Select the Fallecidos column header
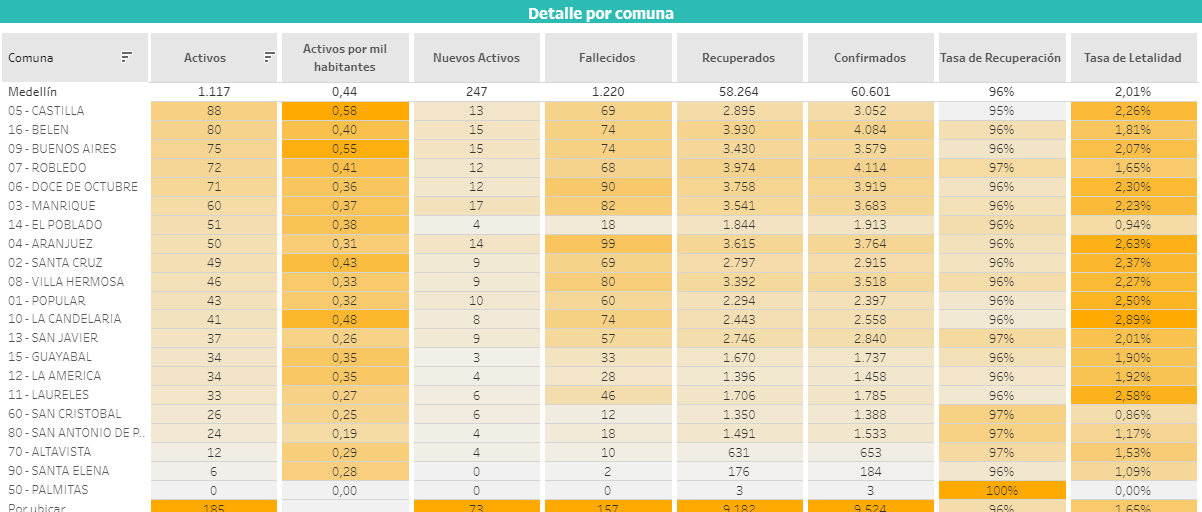 pyautogui.click(x=607, y=58)
